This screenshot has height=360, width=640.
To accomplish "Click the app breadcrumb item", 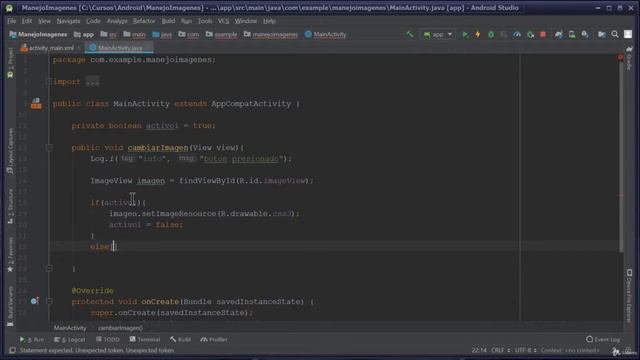I will [84, 35].
